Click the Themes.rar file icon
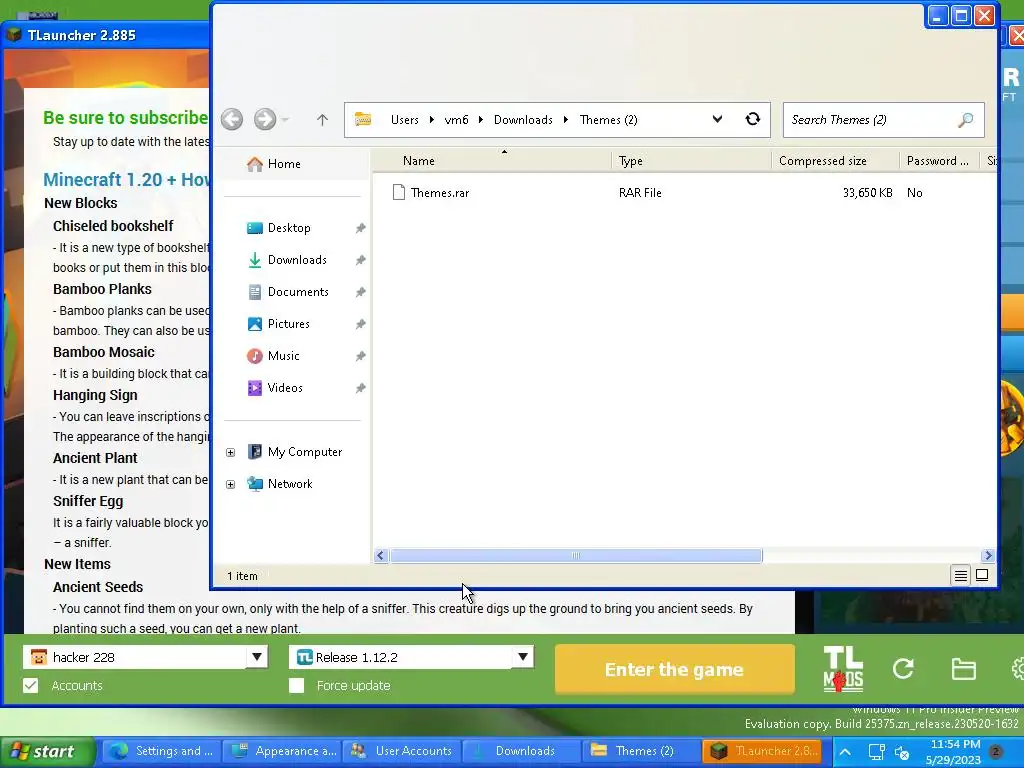1024x768 pixels. click(398, 192)
